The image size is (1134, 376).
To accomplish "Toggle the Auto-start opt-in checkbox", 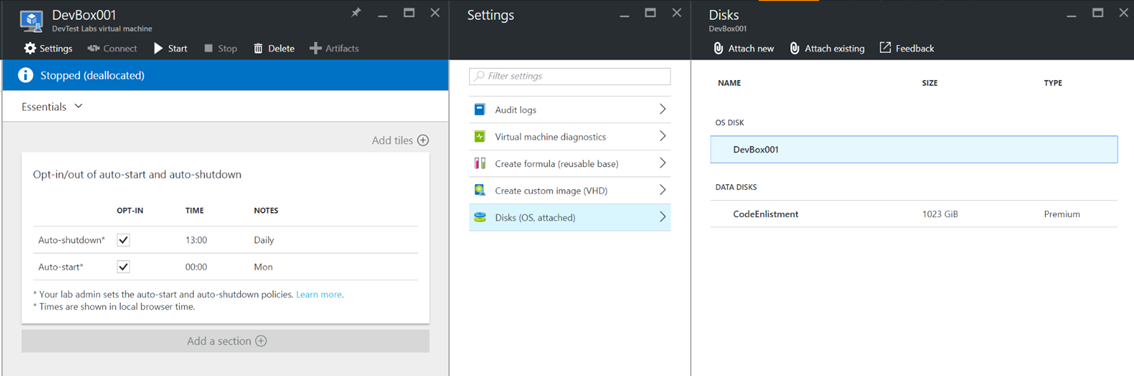I will coord(124,267).
